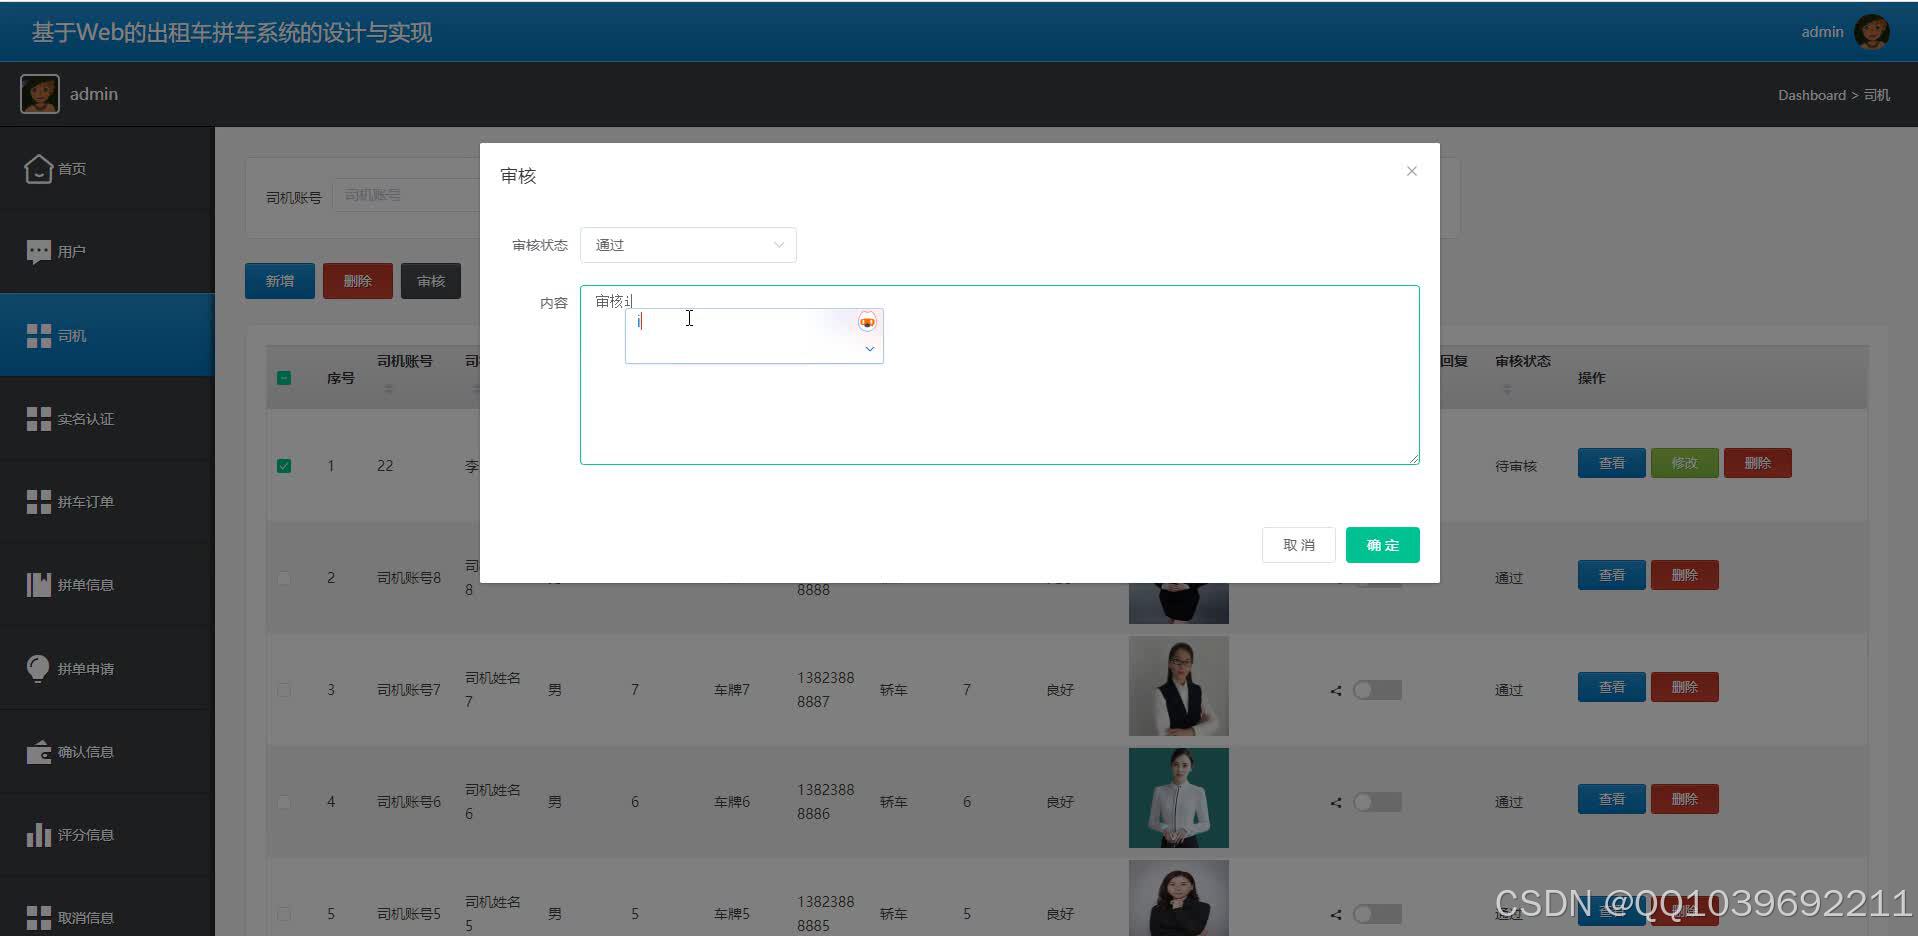The image size is (1918, 936).
Task: Click the dark 审核 button above the table
Action: (431, 281)
